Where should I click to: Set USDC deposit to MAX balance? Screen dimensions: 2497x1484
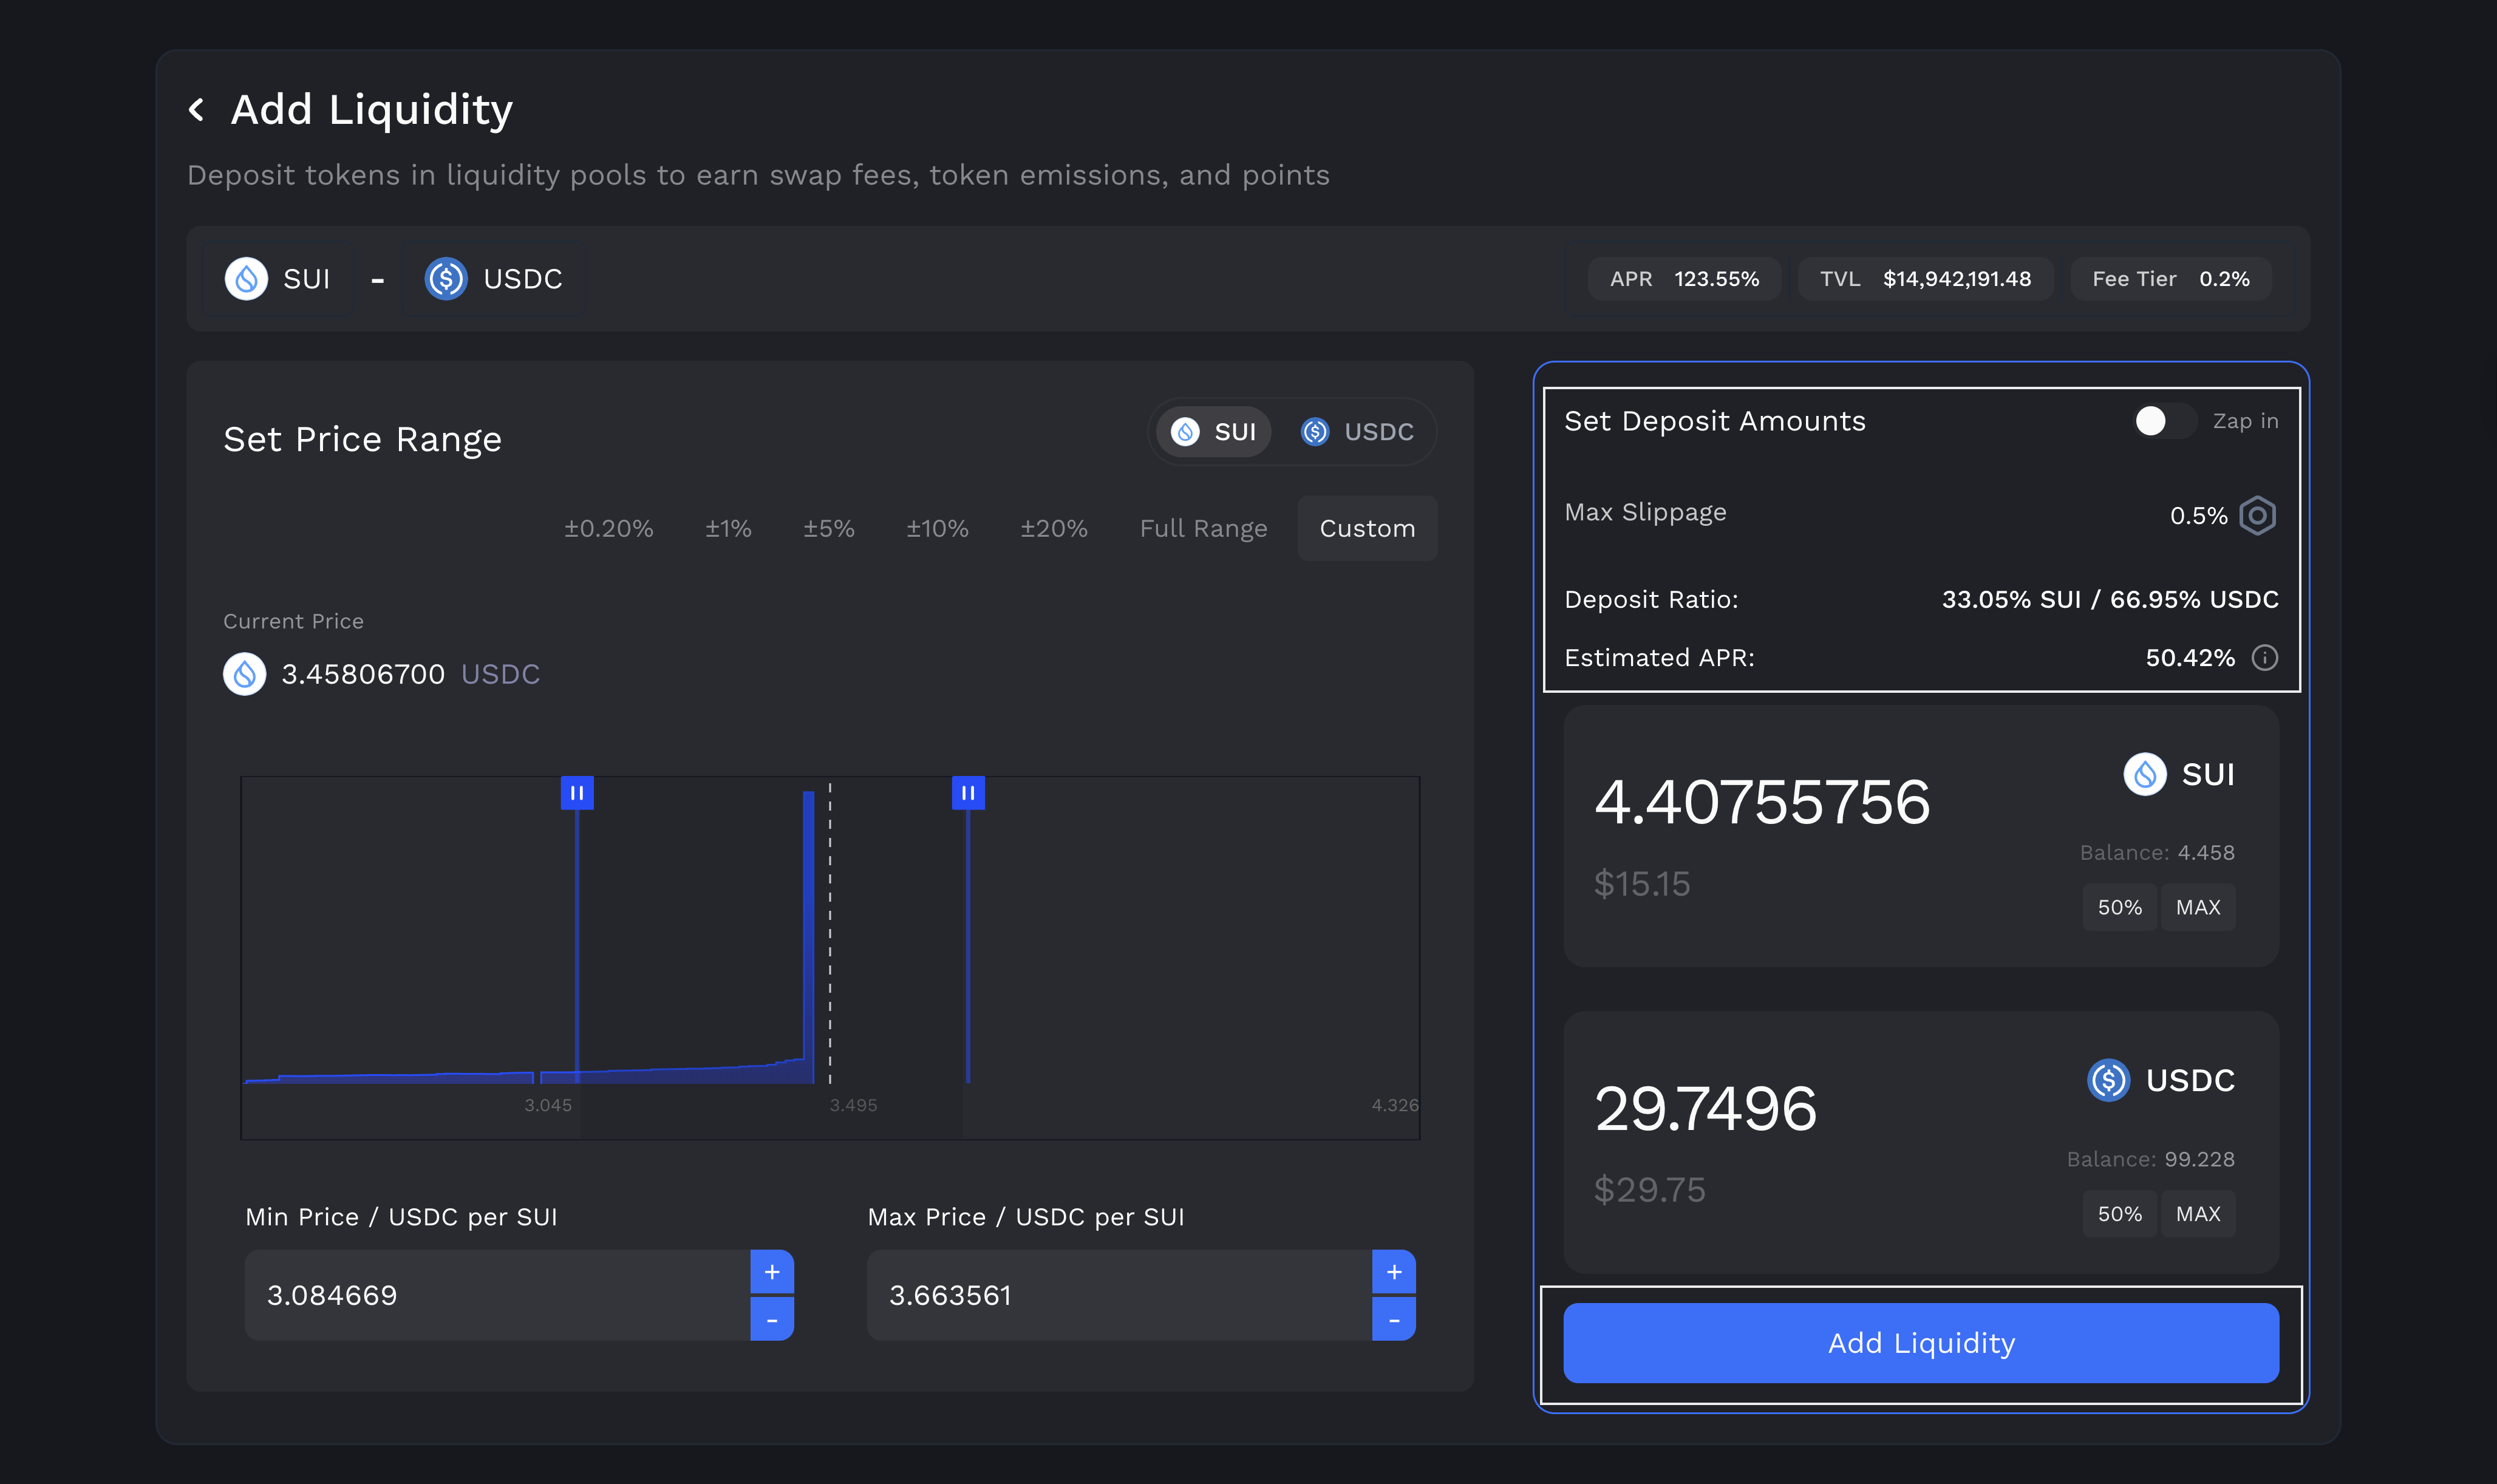(2197, 1214)
